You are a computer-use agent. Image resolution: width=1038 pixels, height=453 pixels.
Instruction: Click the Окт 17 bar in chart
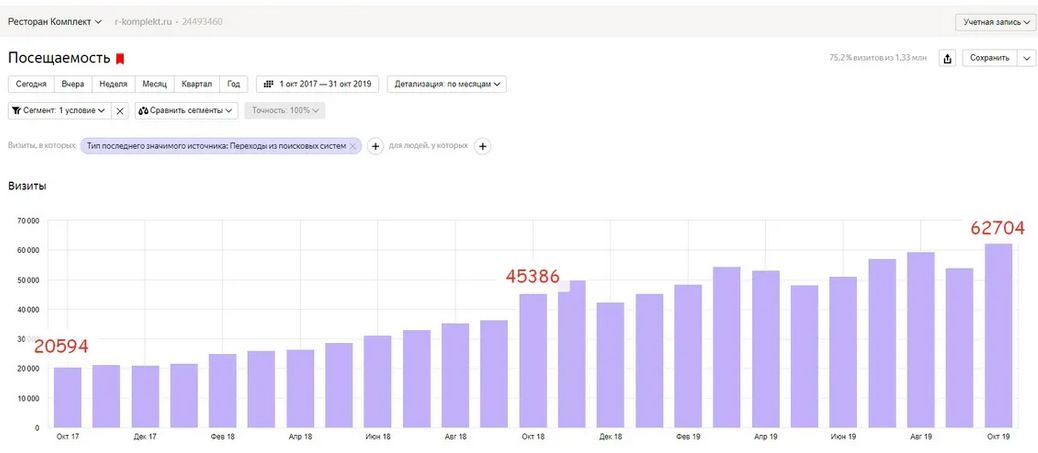point(68,397)
